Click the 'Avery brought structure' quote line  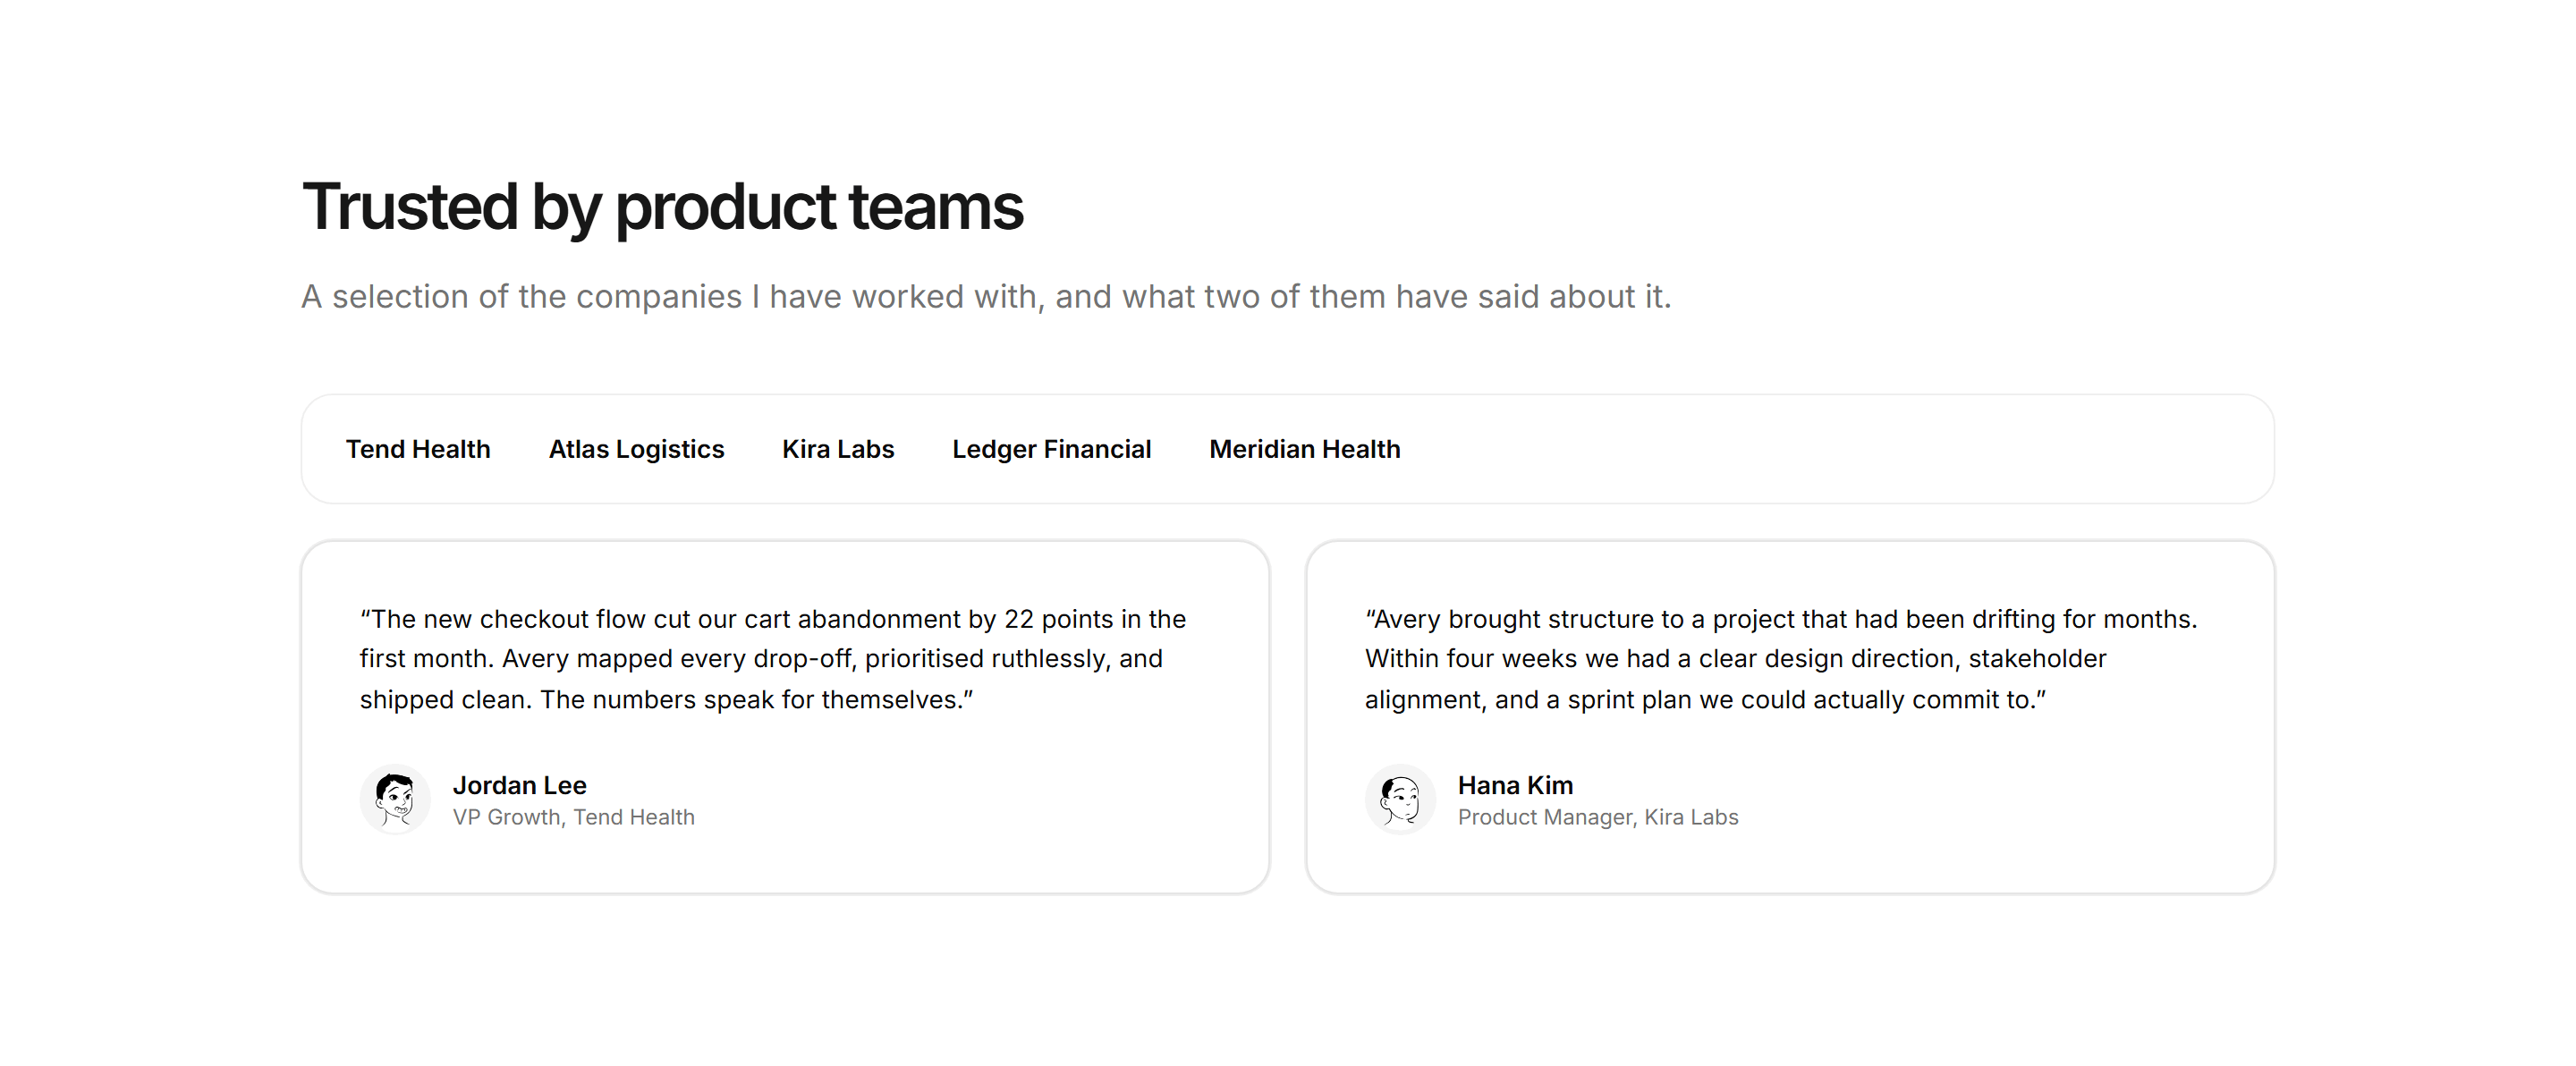coord(1781,619)
